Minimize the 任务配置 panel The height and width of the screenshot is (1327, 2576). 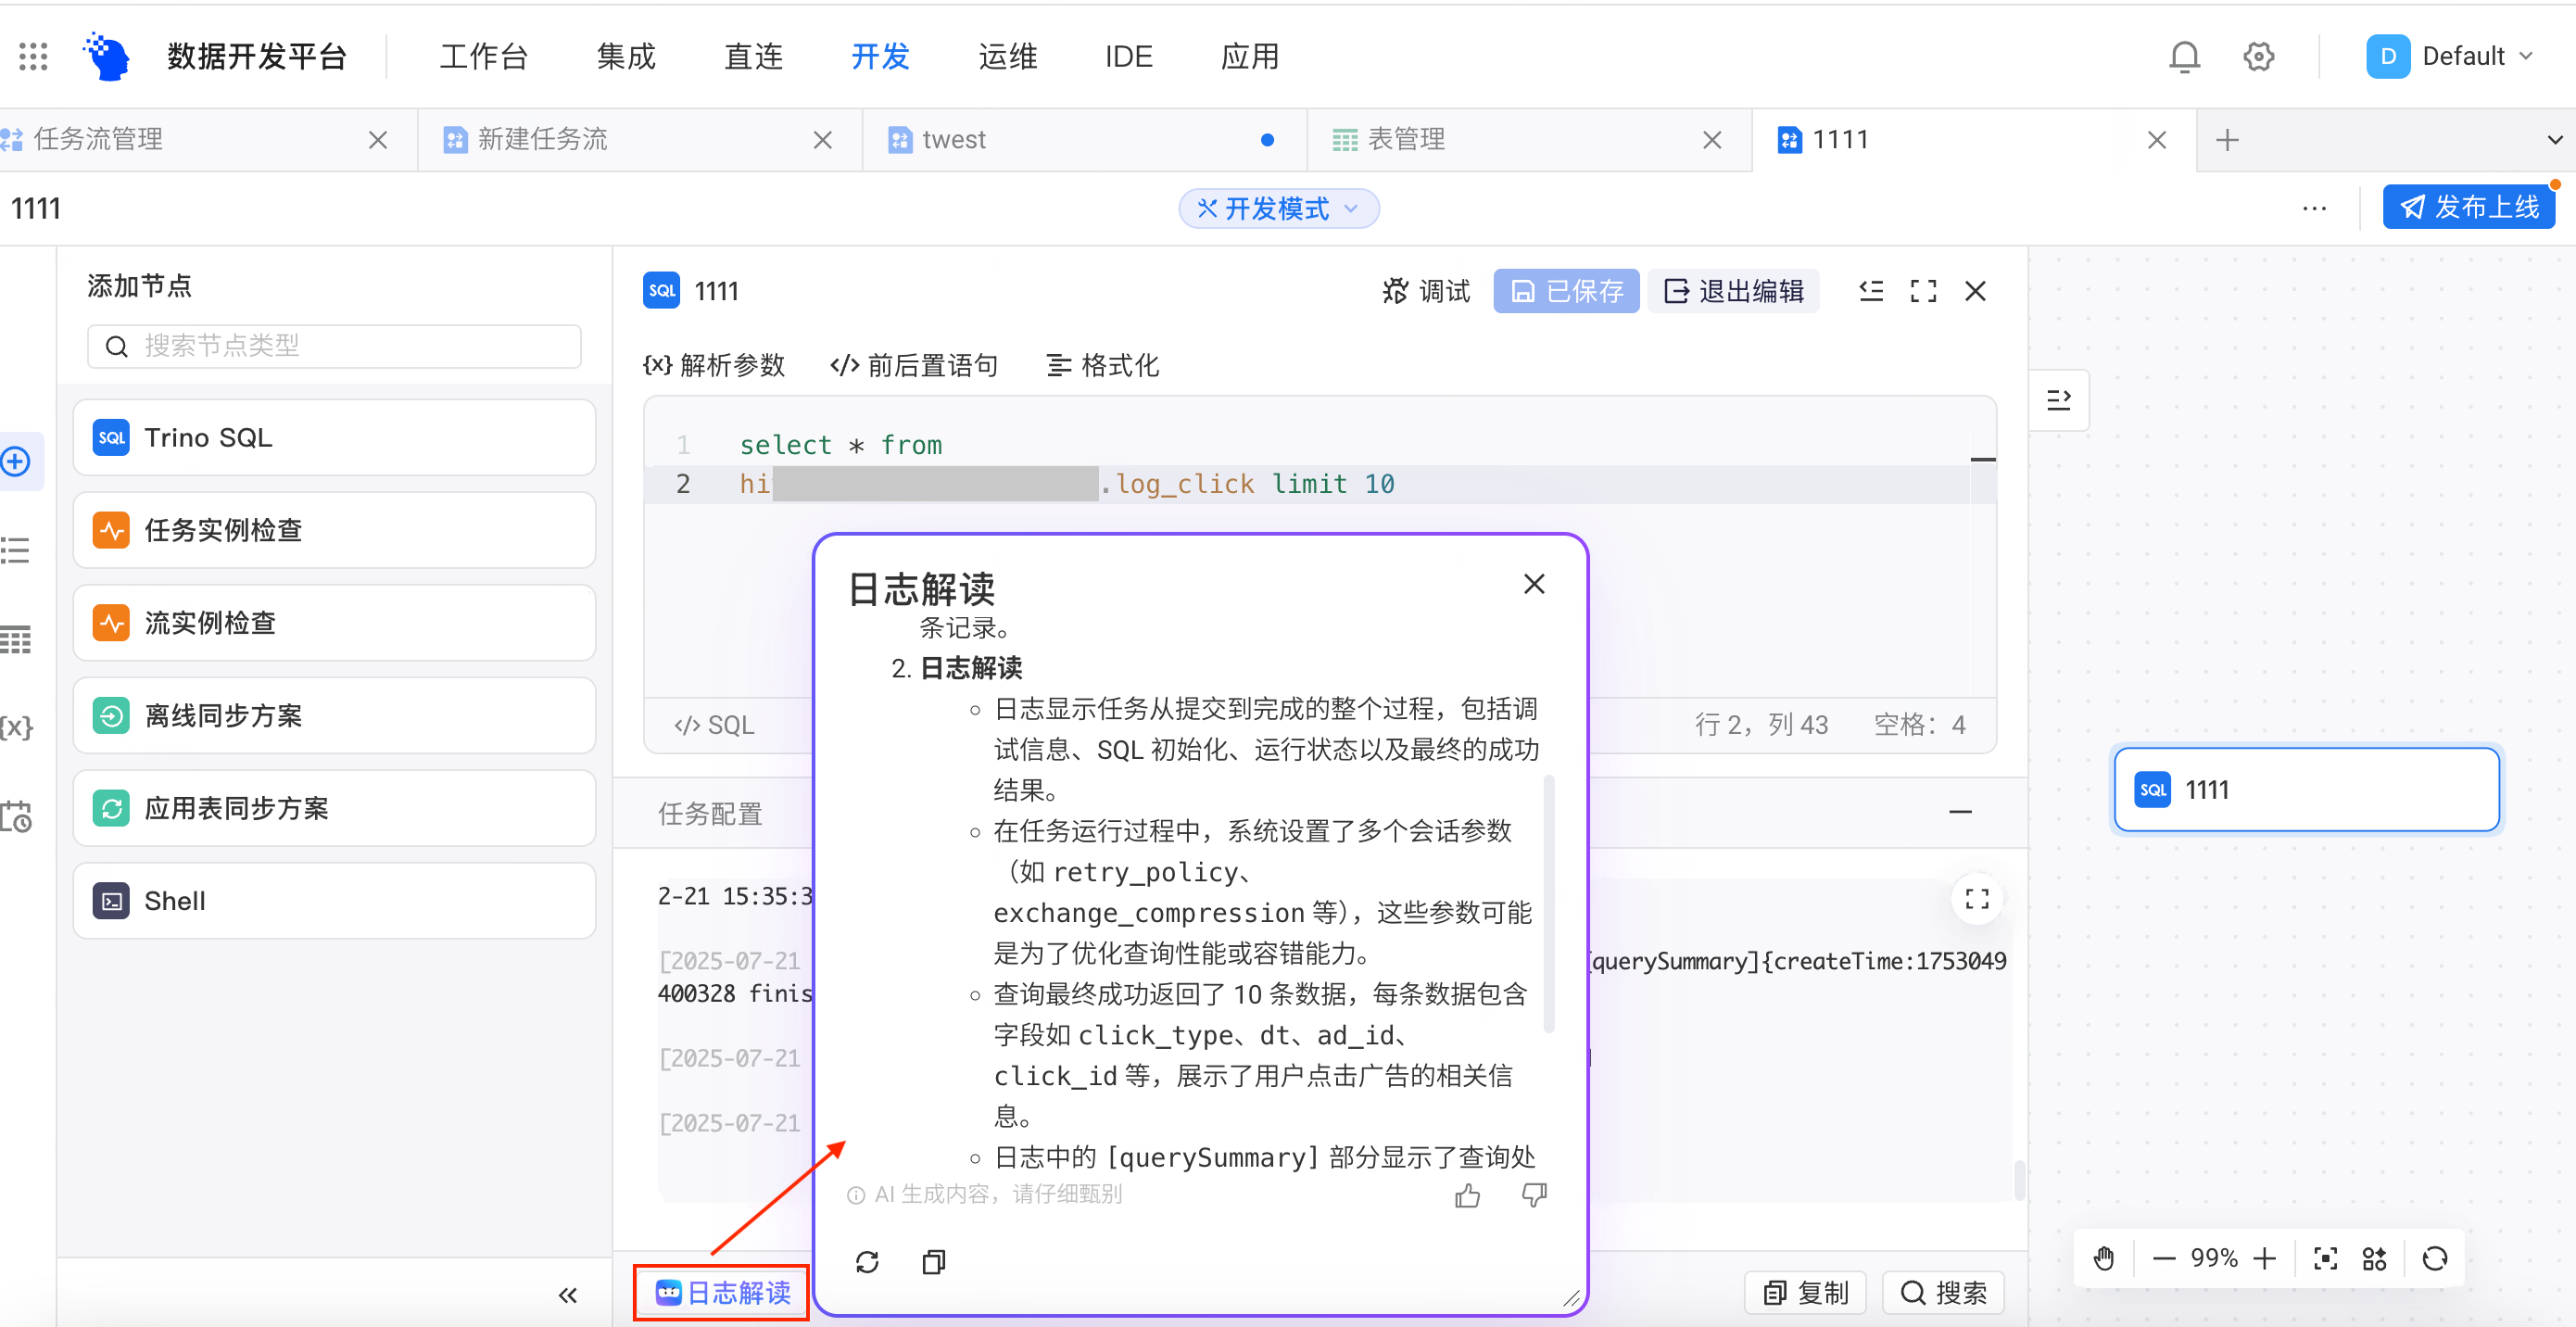(x=1960, y=812)
